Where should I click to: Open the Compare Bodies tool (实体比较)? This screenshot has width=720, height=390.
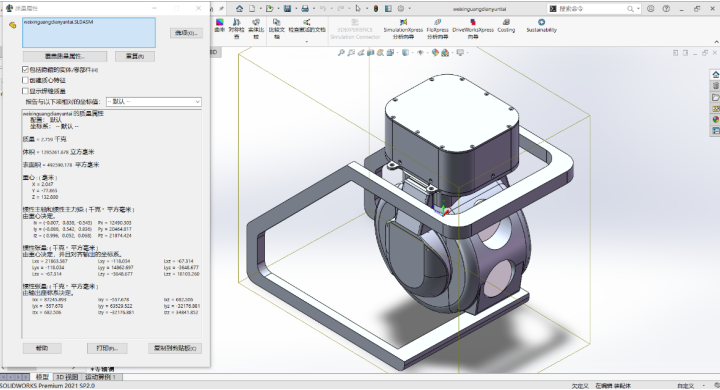pos(256,28)
